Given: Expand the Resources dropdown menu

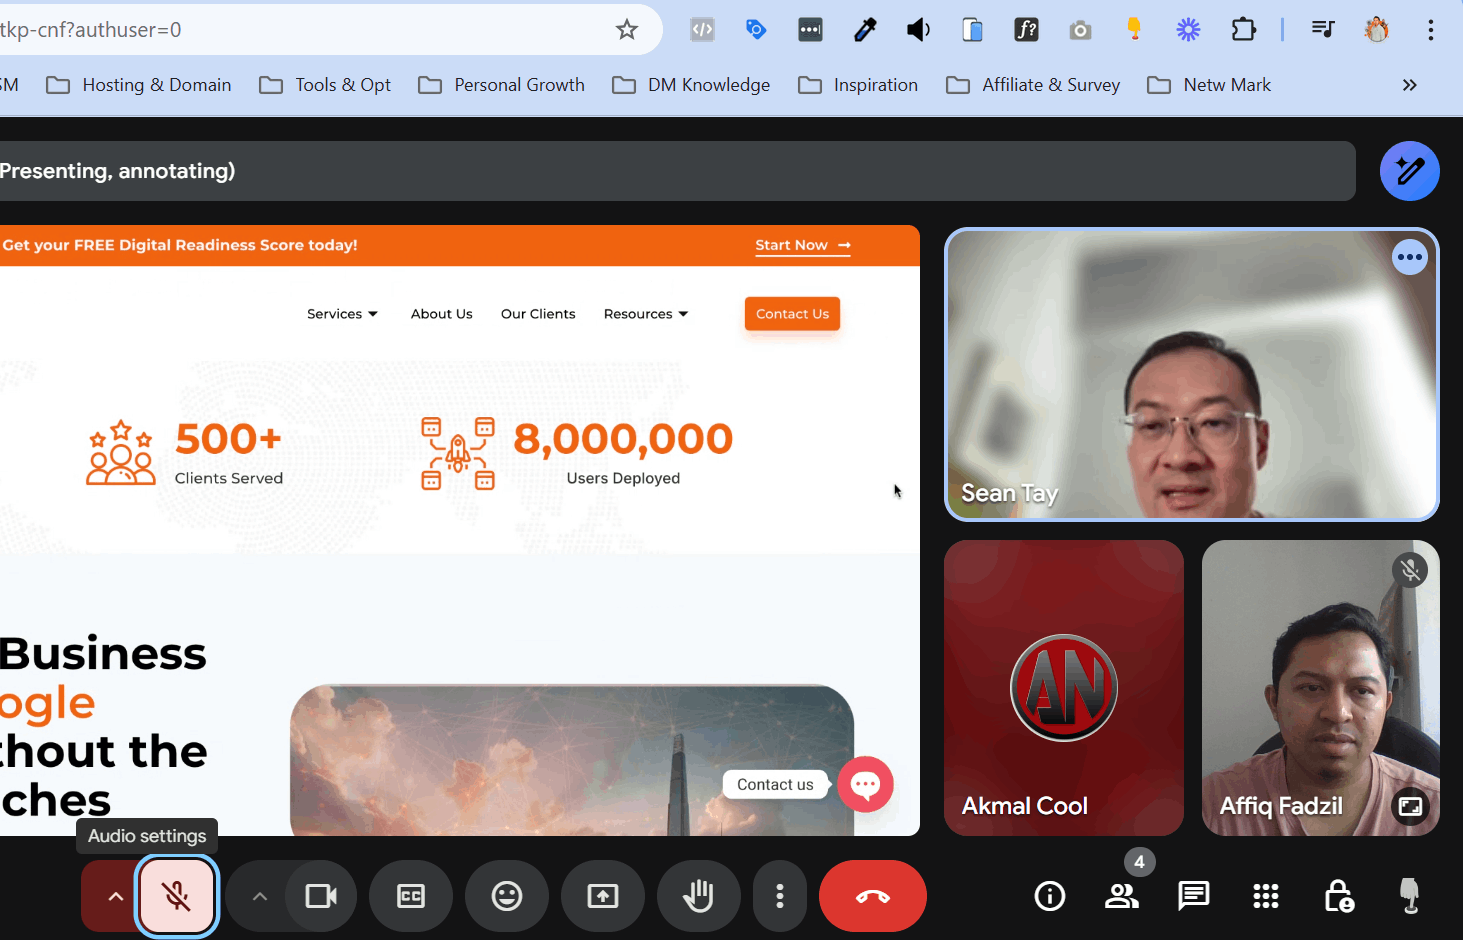Looking at the screenshot, I should pyautogui.click(x=646, y=314).
